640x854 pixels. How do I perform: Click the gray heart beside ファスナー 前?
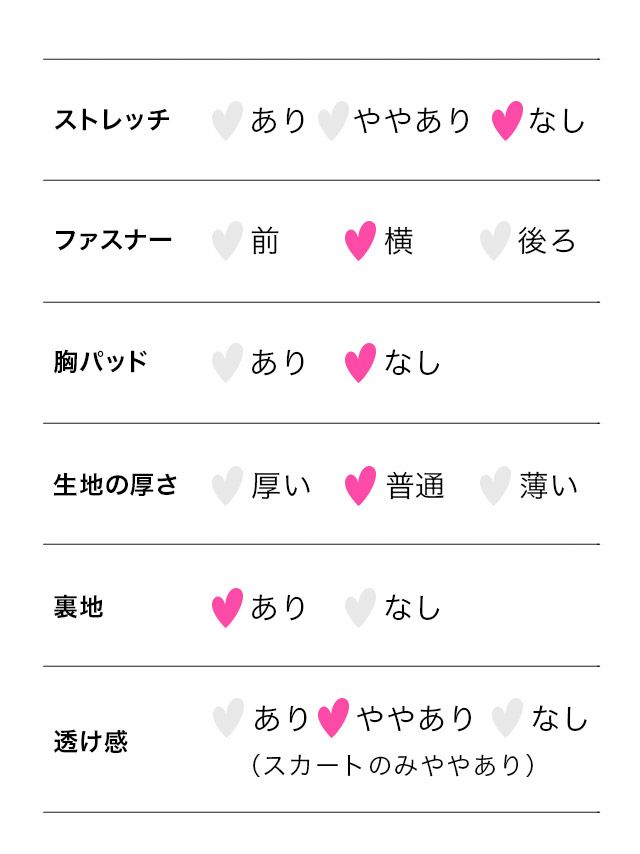pos(228,242)
